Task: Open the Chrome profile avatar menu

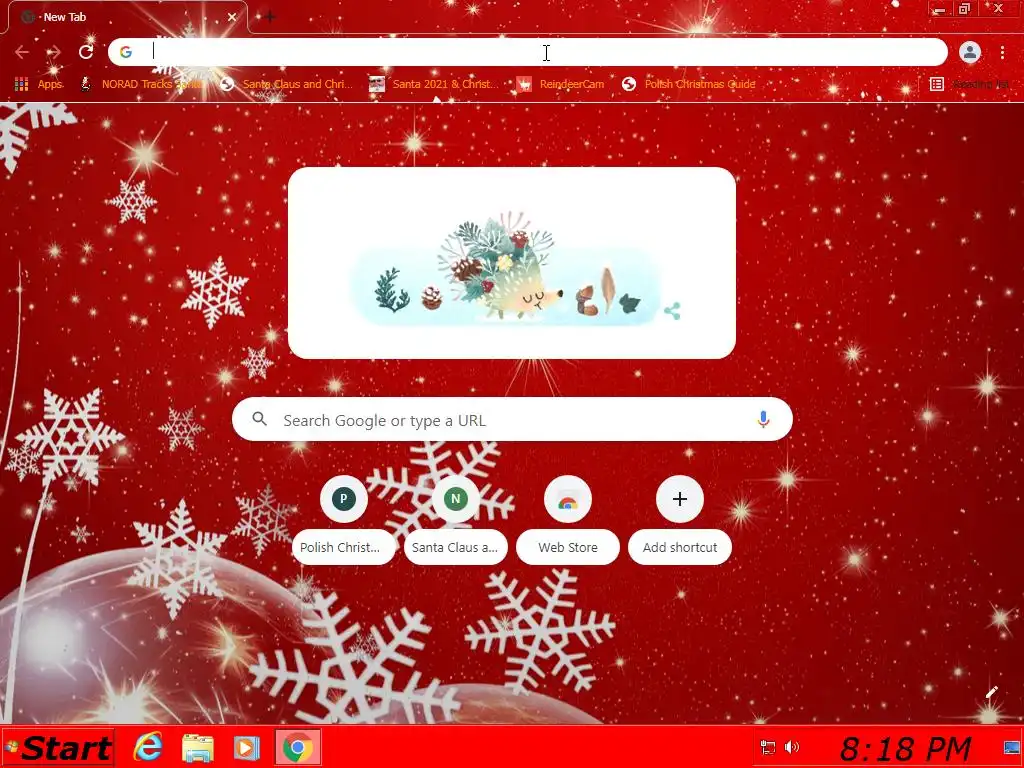Action: [x=970, y=52]
